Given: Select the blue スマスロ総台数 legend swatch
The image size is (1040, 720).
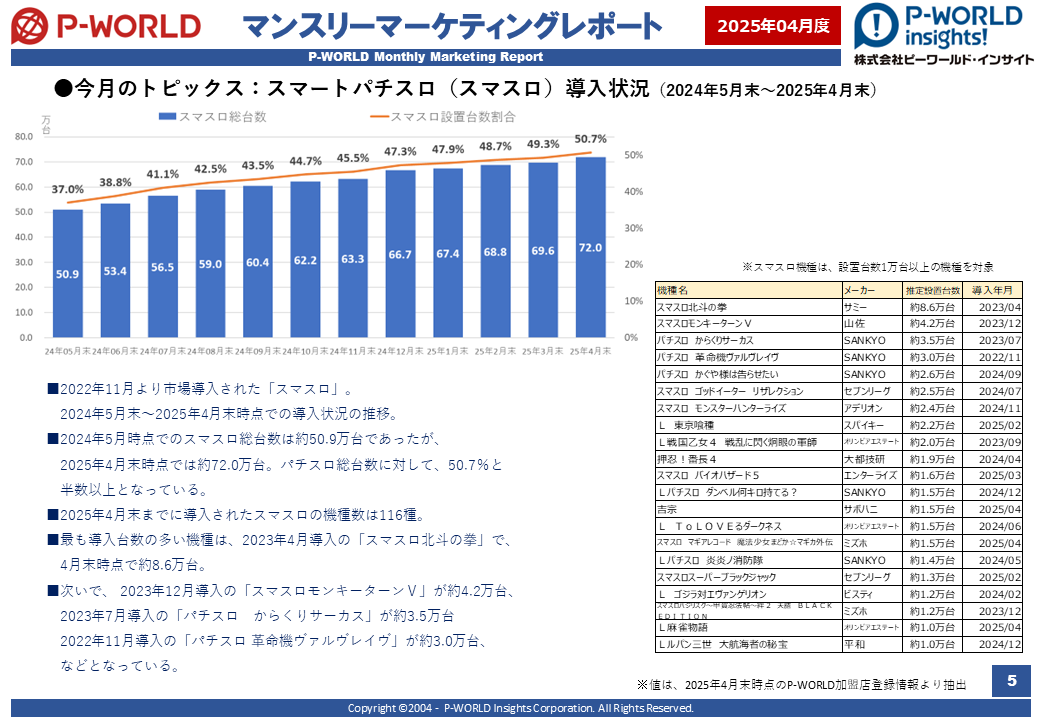Looking at the screenshot, I should tap(167, 117).
